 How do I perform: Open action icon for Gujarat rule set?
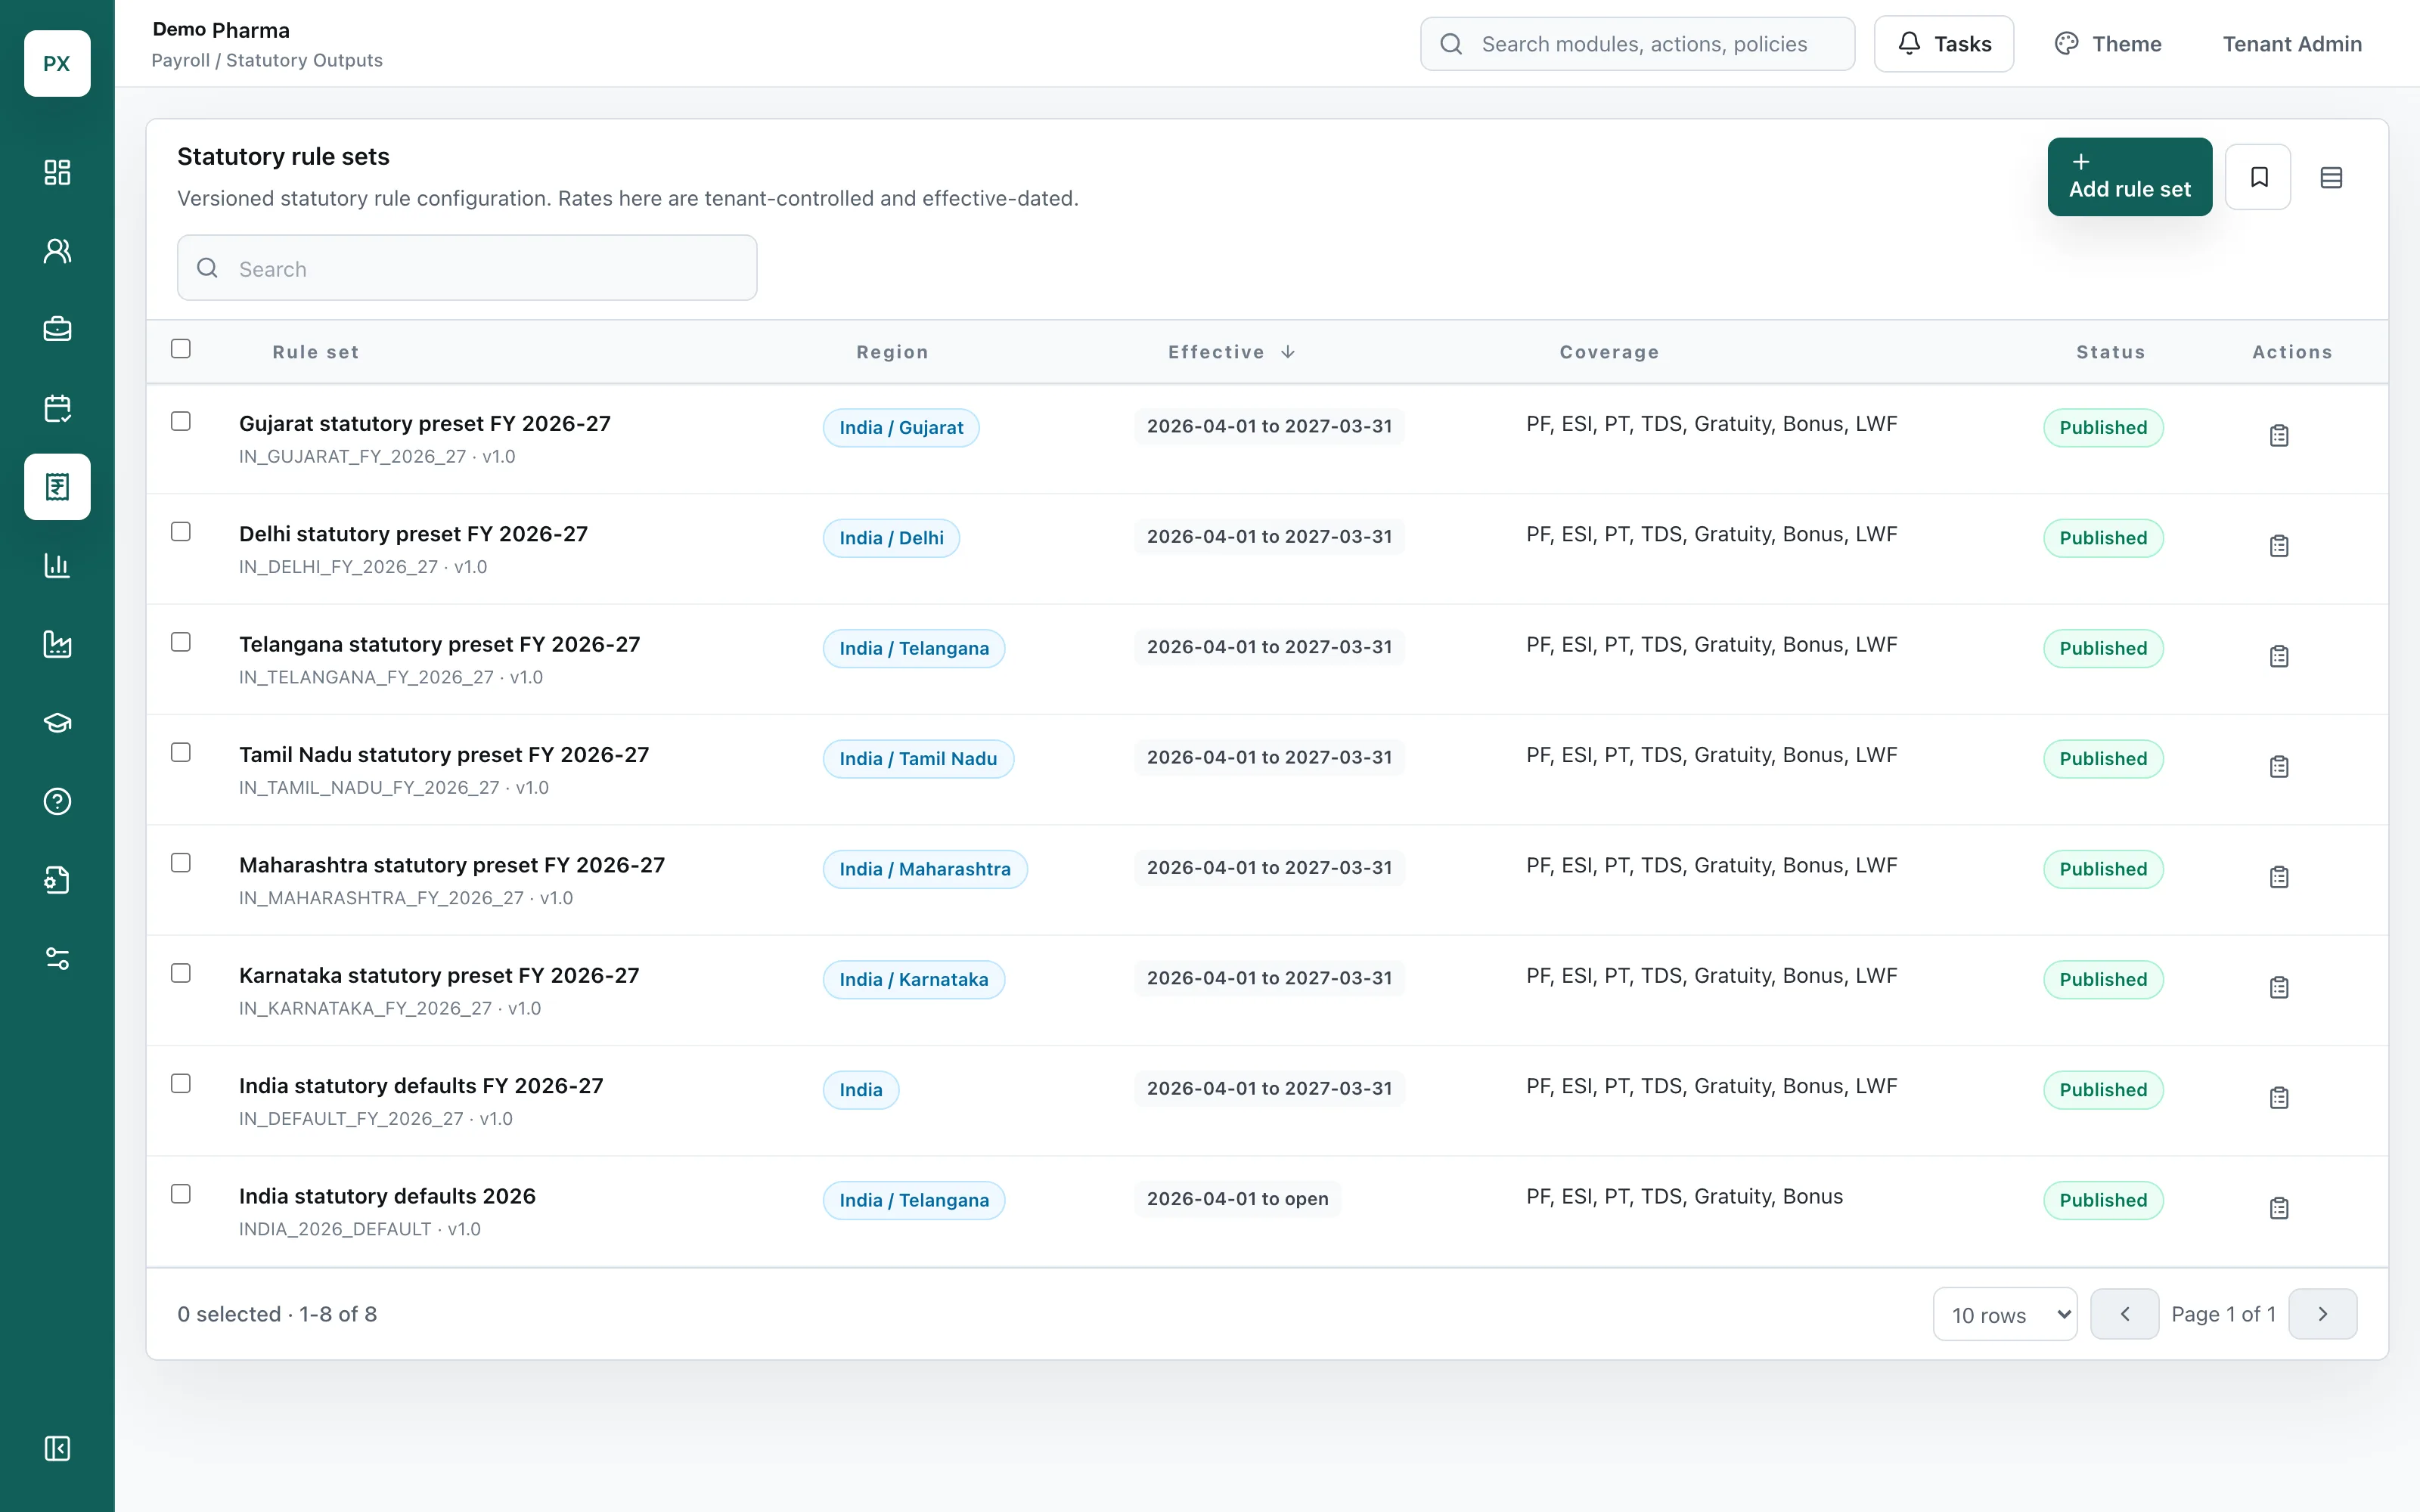click(2279, 436)
